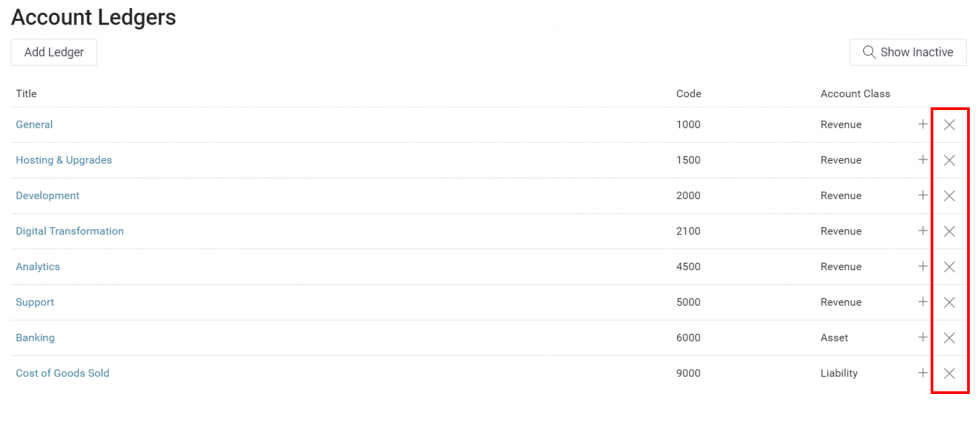Add sub-ledger with plus icon beside Support

coord(923,302)
